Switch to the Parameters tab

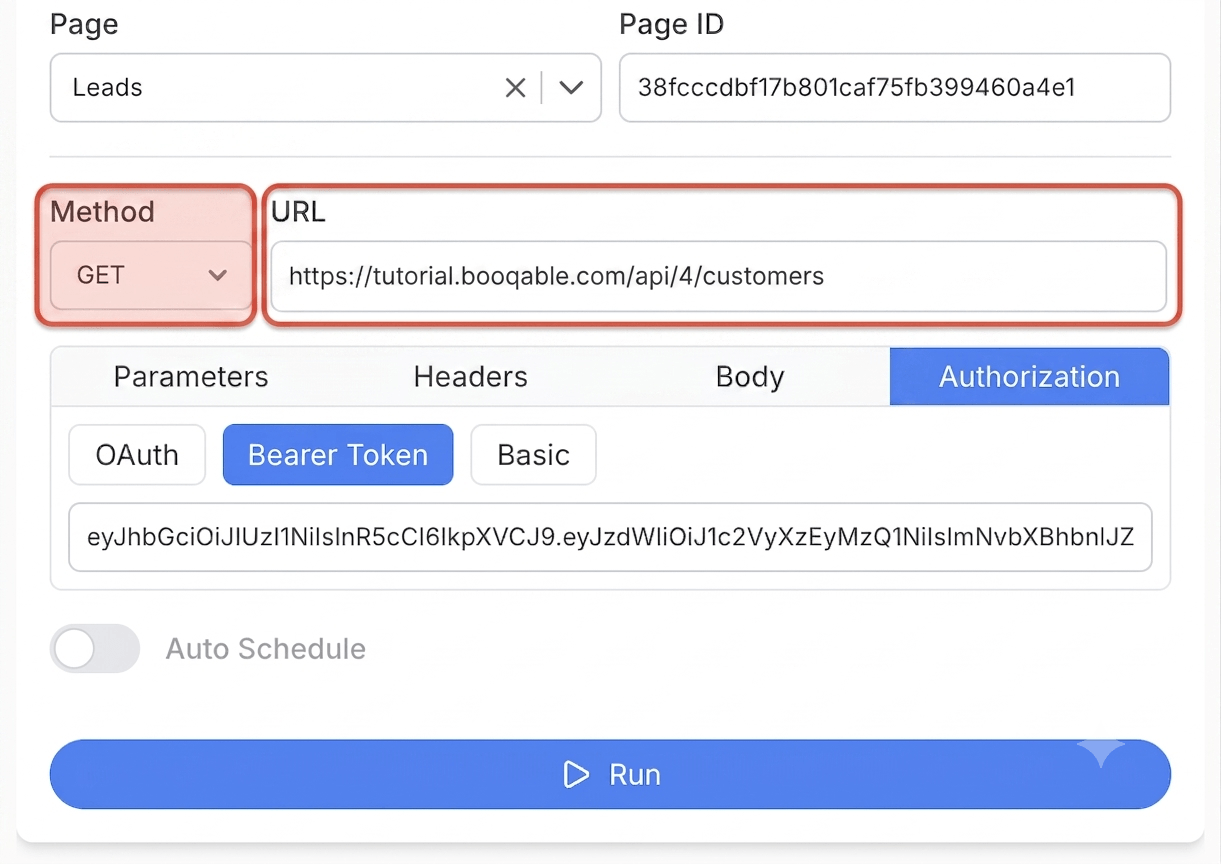(x=191, y=377)
